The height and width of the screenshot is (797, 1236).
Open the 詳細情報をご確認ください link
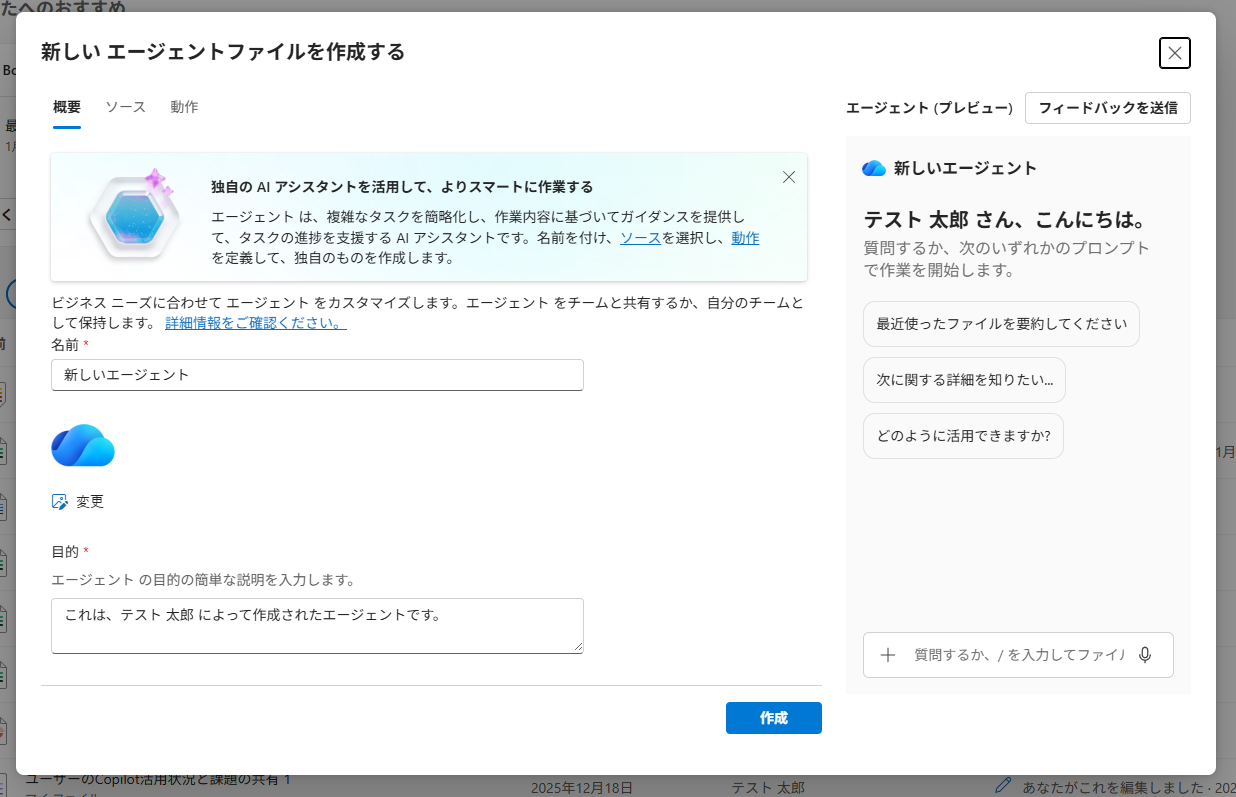[256, 323]
